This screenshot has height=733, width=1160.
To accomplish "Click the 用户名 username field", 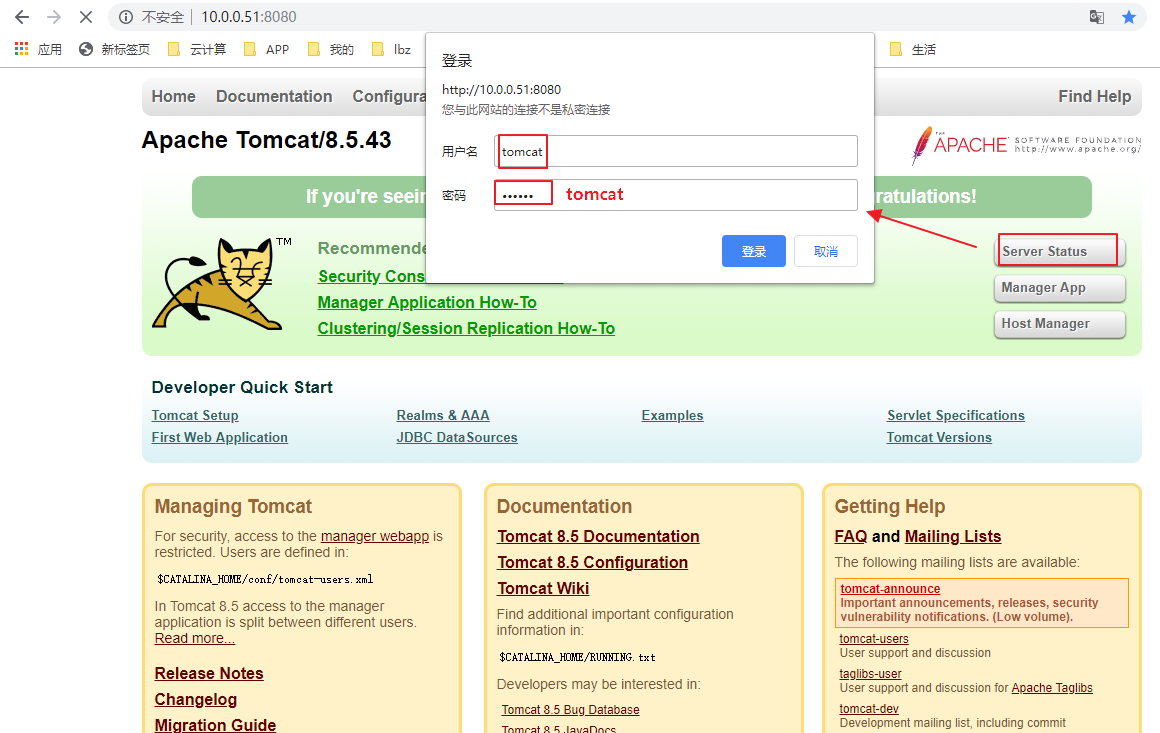I will [x=676, y=151].
